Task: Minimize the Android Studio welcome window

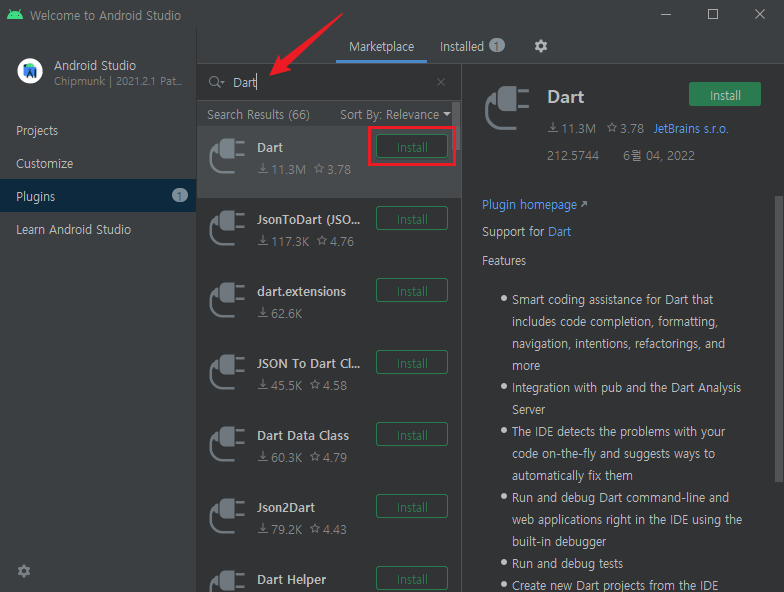Action: click(666, 14)
